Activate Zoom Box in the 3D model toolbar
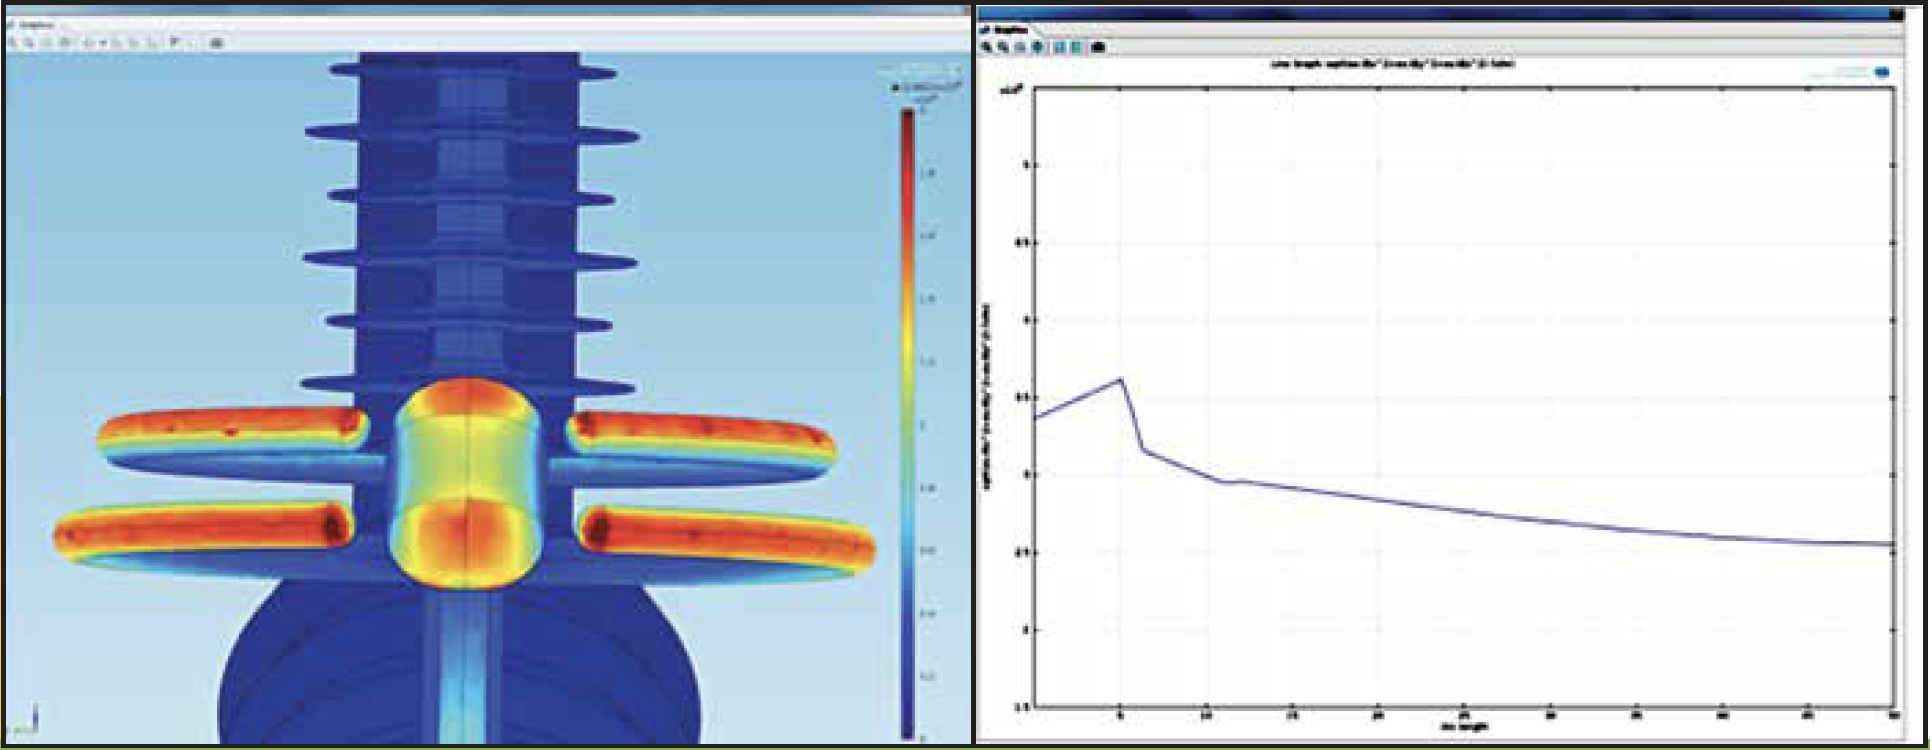 pos(46,42)
